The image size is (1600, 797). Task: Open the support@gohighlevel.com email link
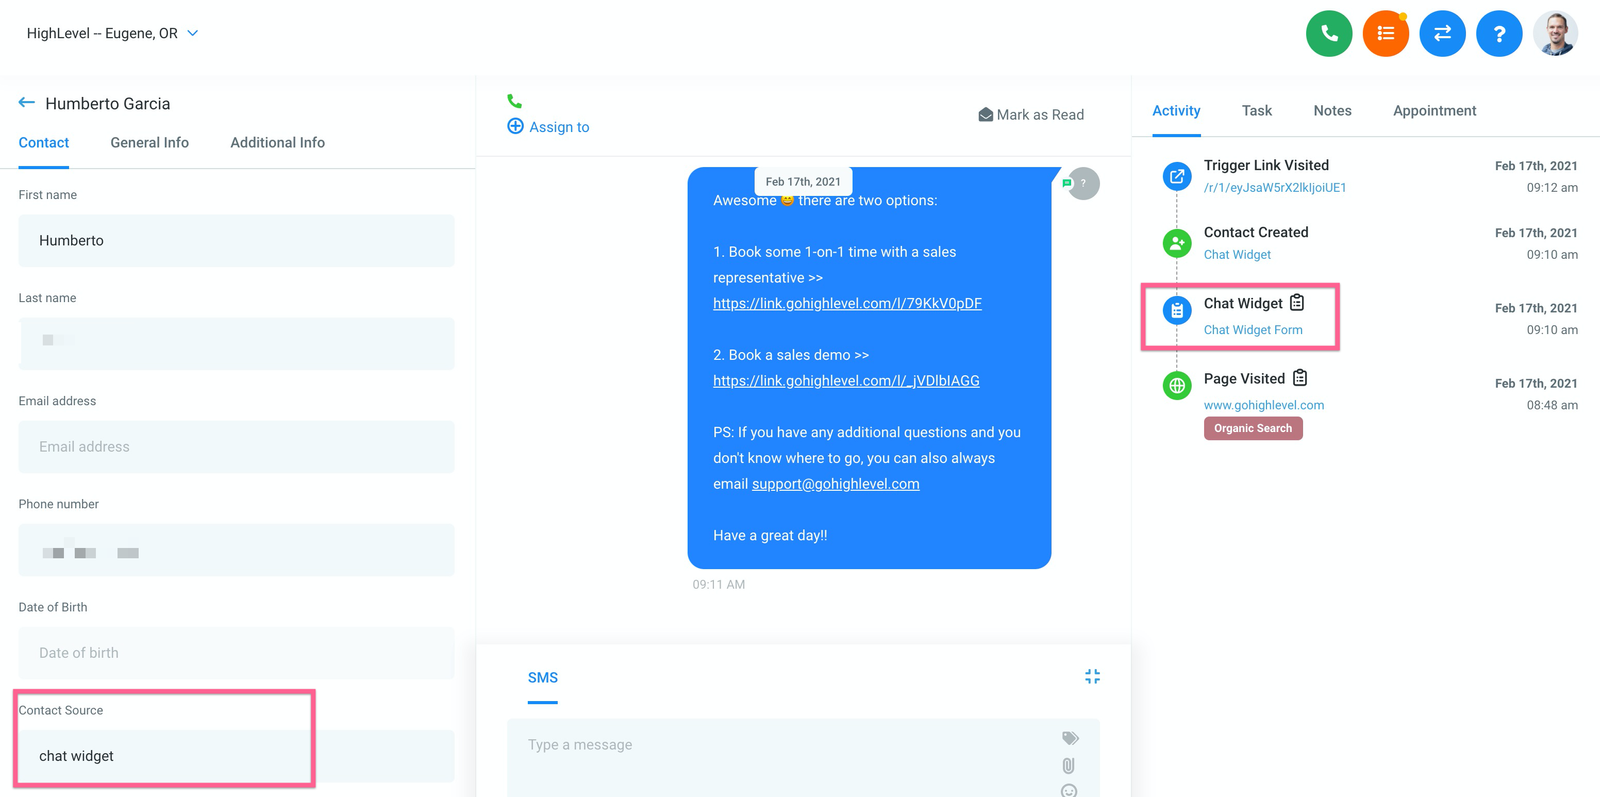click(x=835, y=484)
